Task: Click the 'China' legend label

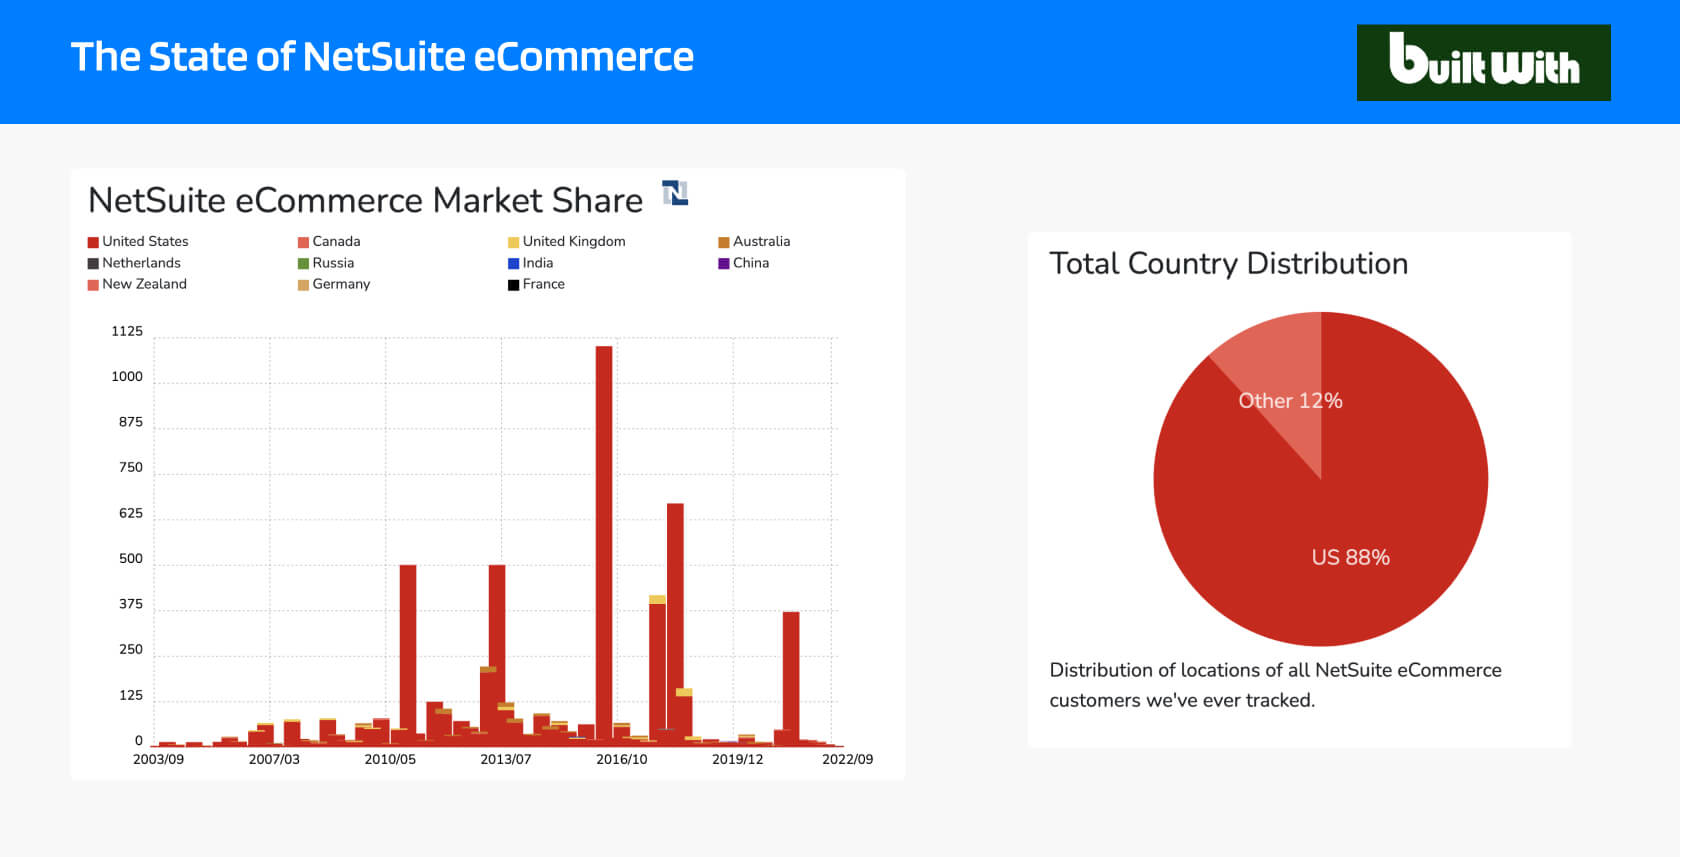Action: click(x=751, y=263)
